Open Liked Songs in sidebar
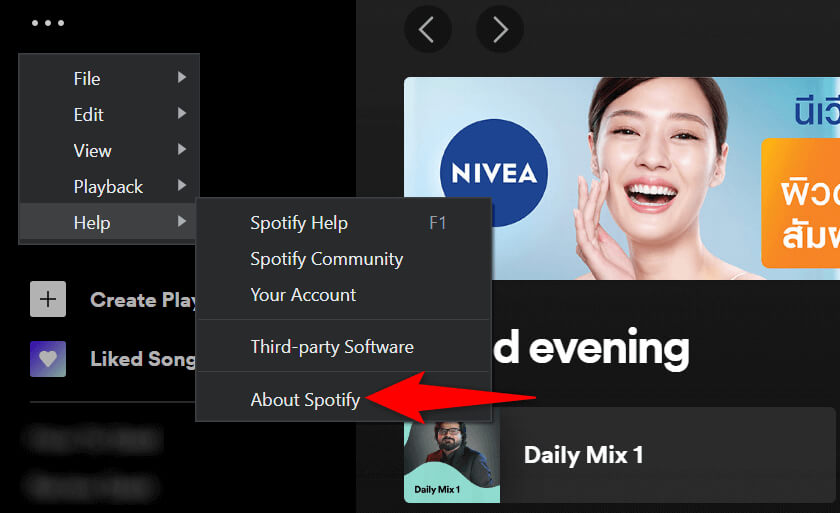 [x=143, y=359]
